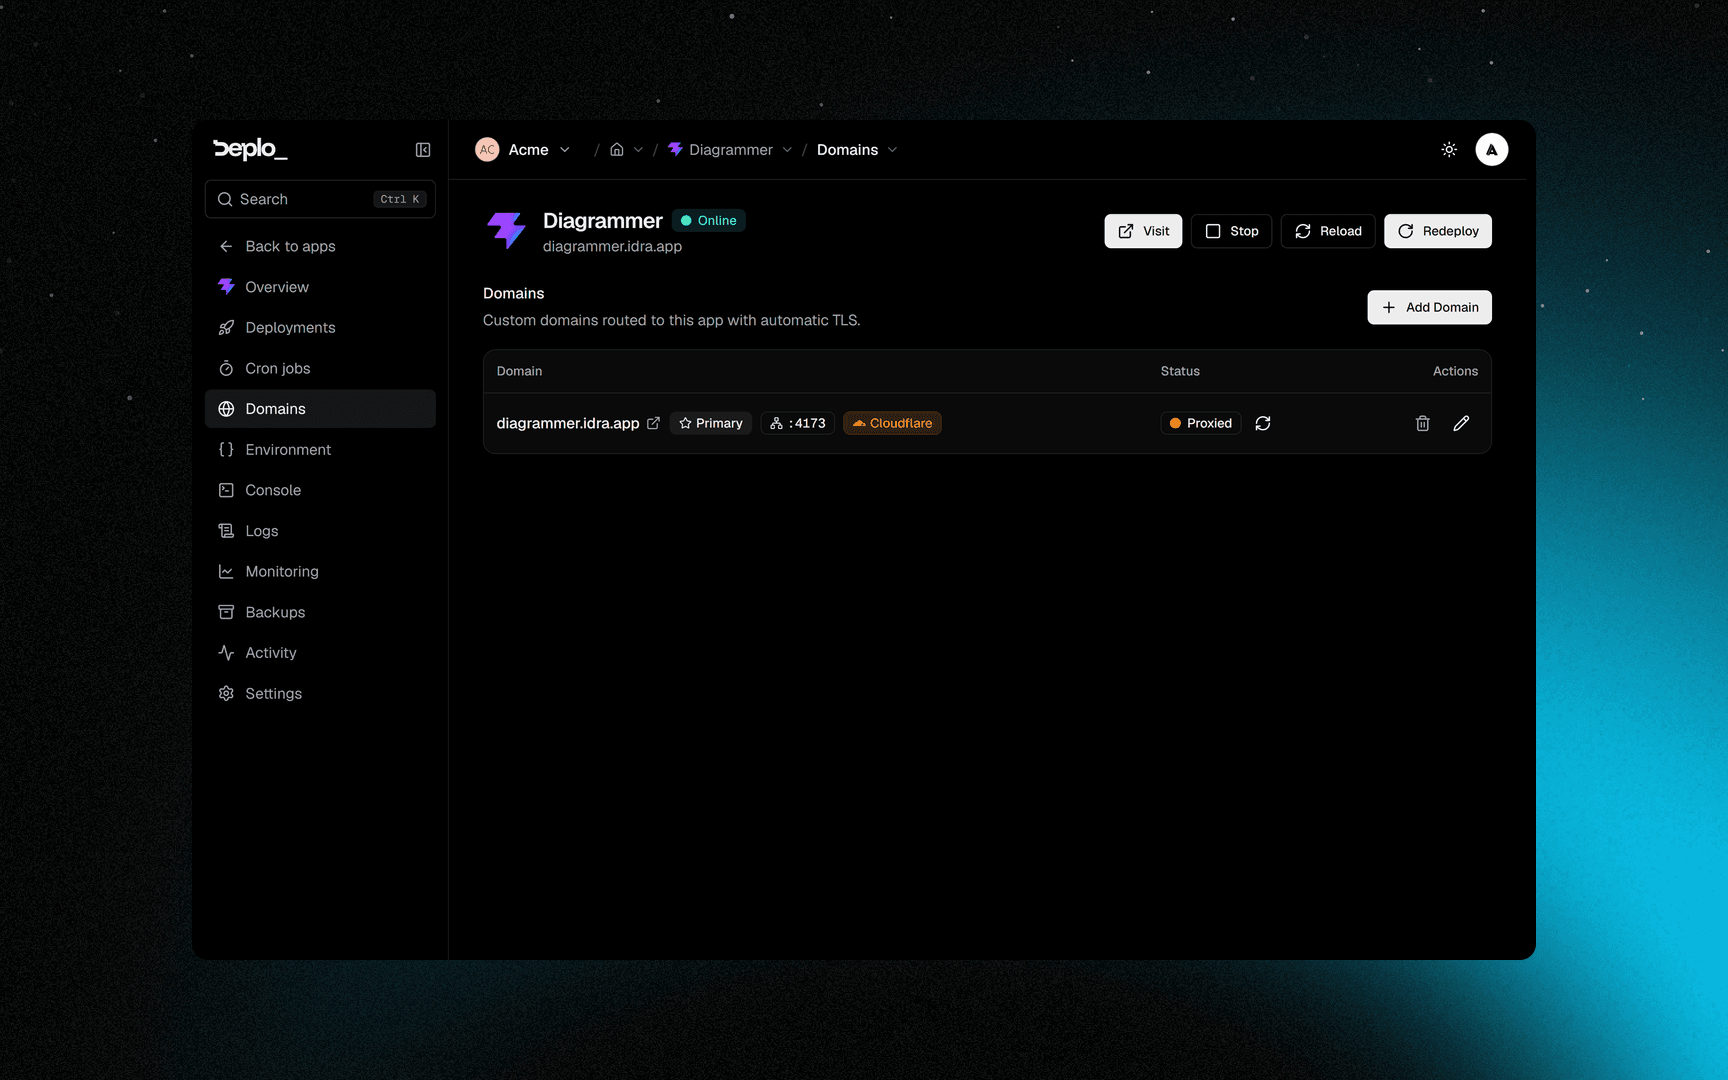Screen dimensions: 1728x1080
Task: Reload the app
Action: point(1328,231)
